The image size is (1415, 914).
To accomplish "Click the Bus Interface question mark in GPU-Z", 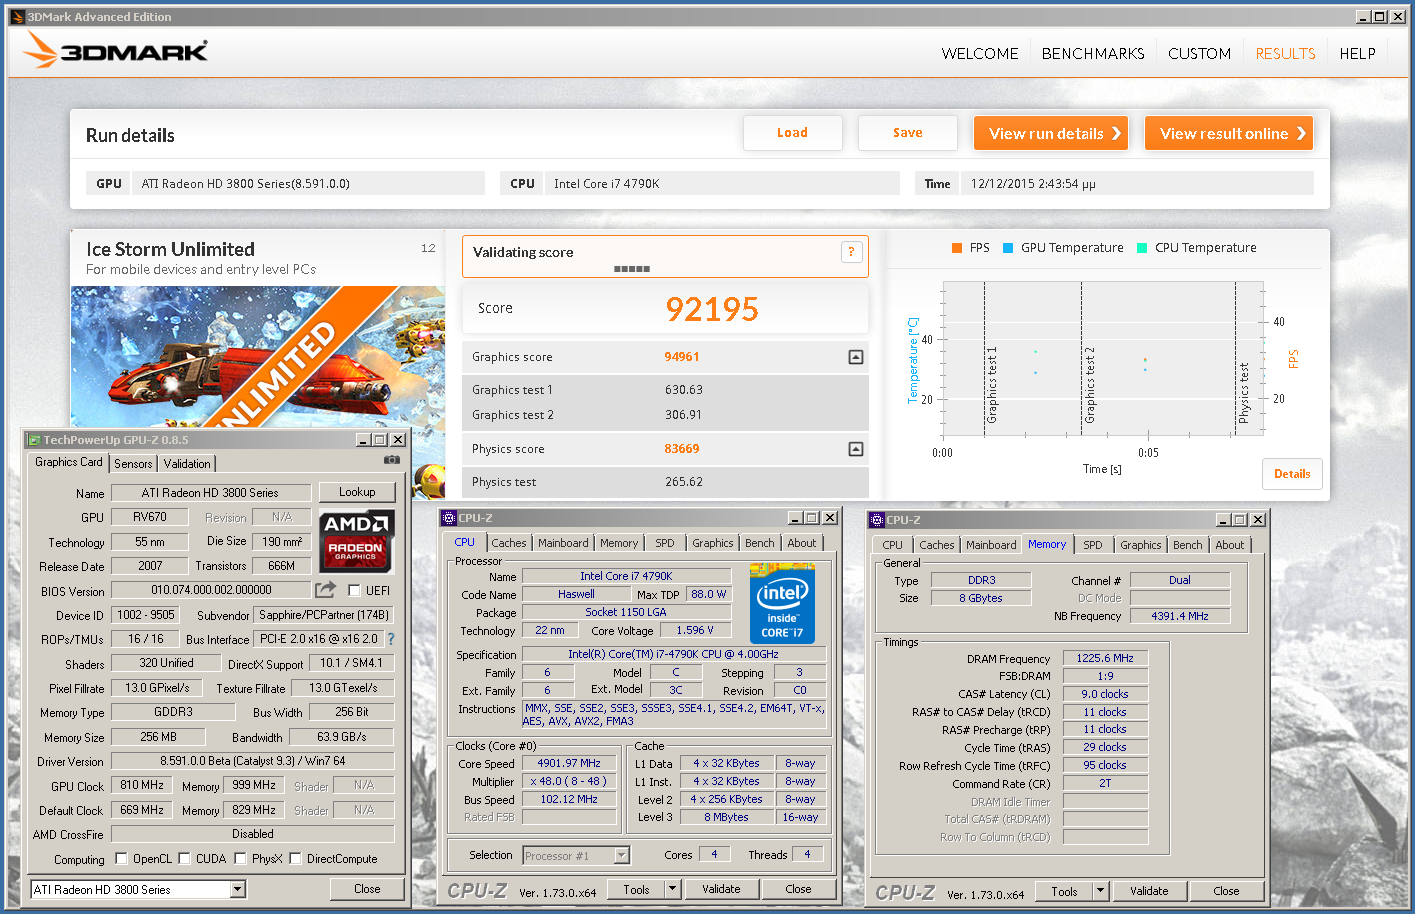I will pyautogui.click(x=391, y=639).
